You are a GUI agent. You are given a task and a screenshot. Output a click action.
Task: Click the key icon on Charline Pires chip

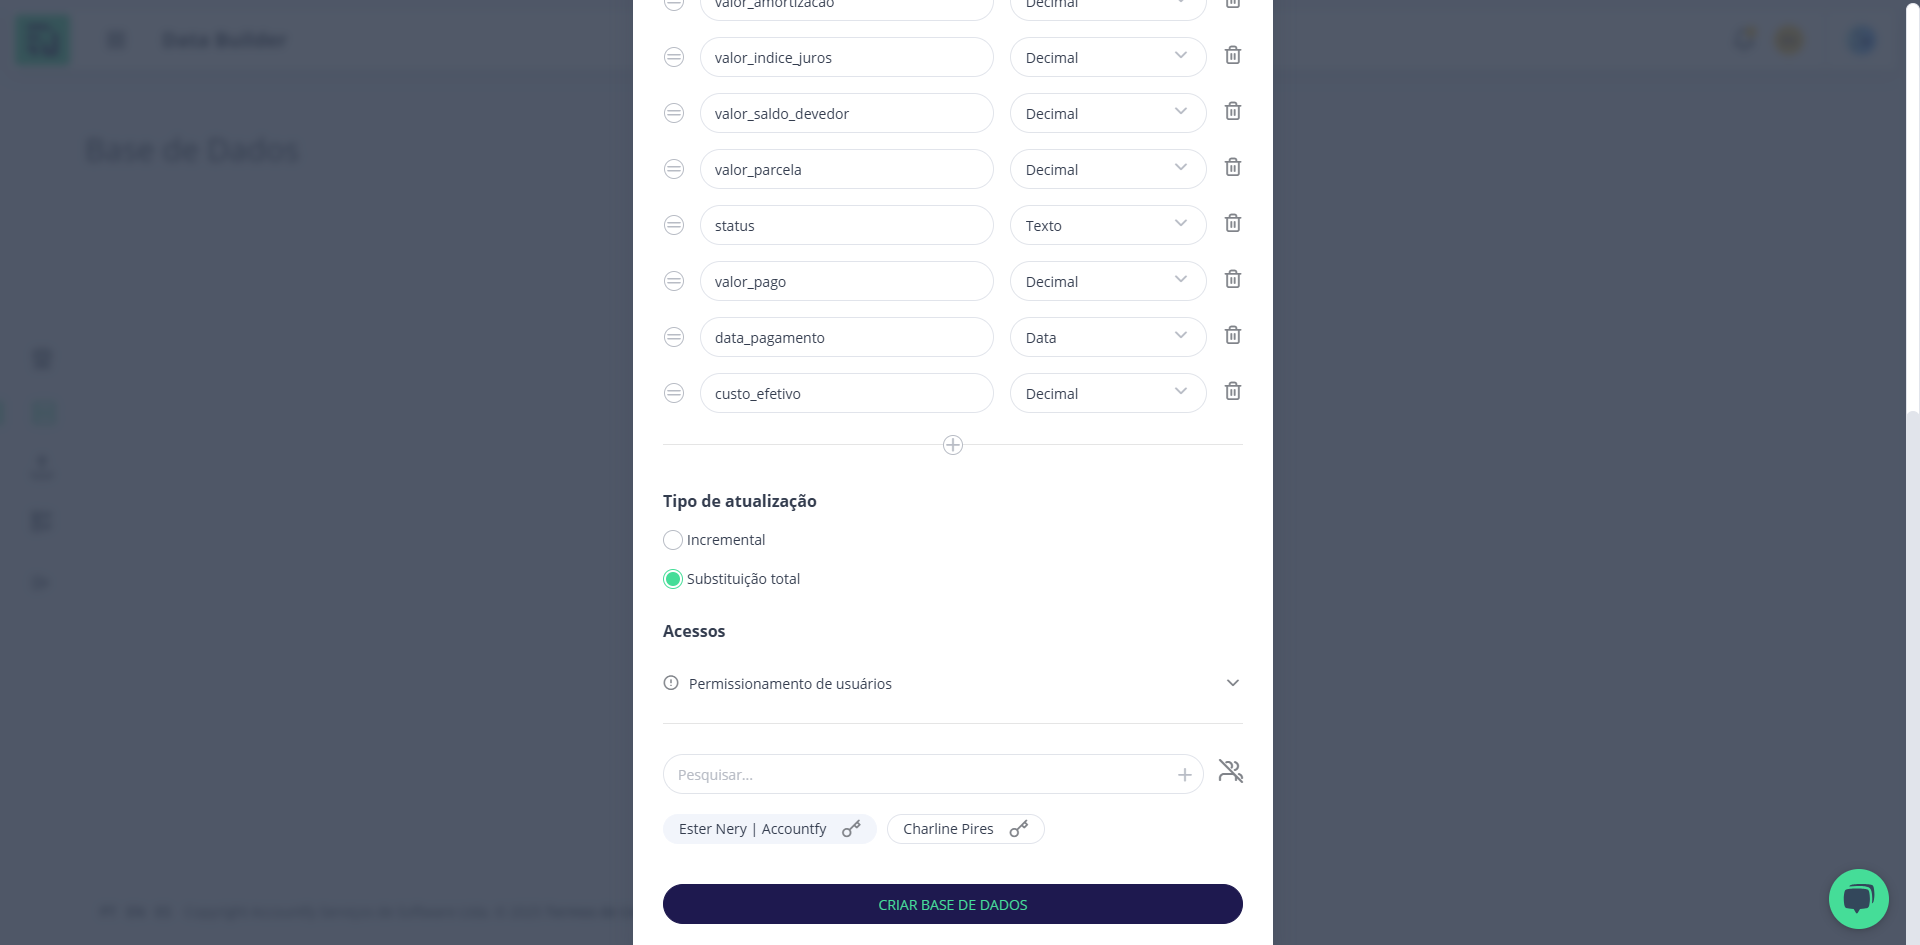1019,829
